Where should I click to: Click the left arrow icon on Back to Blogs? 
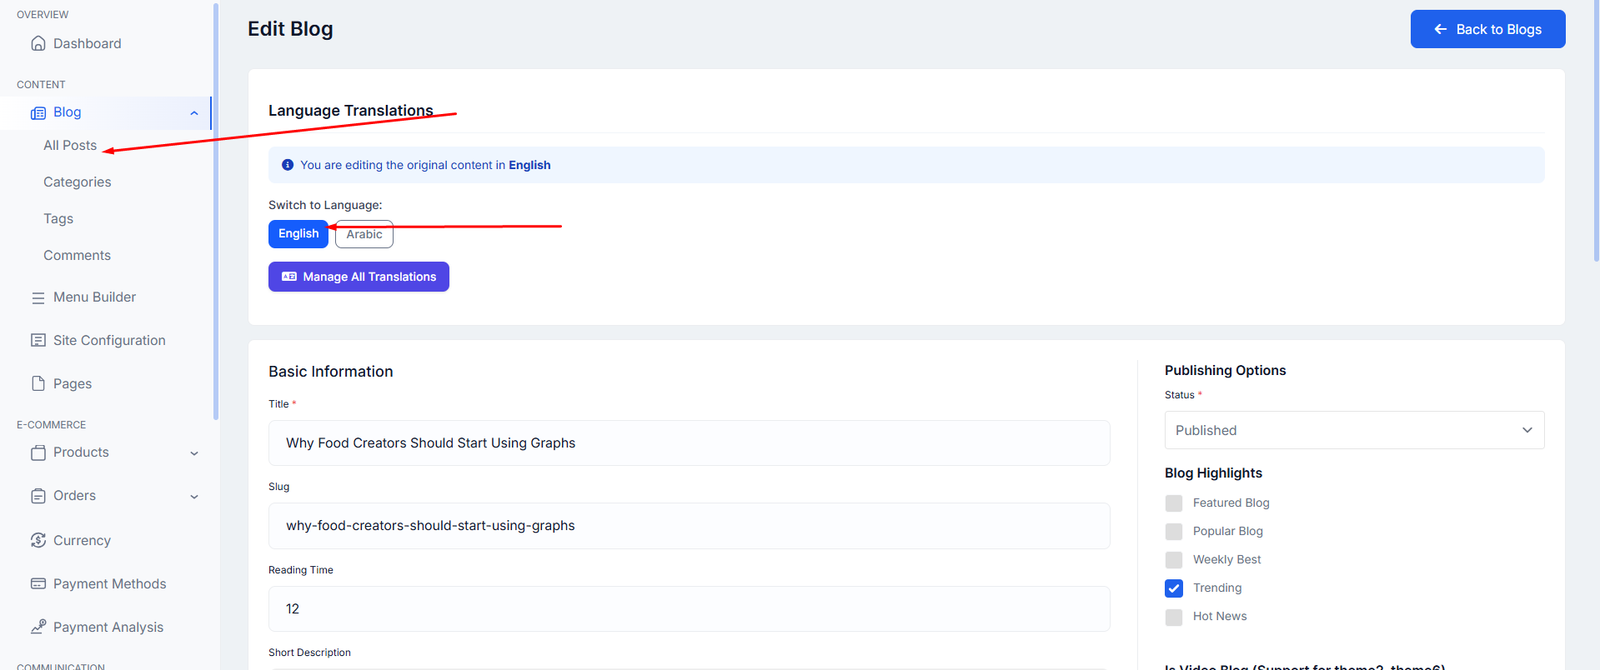click(x=1440, y=29)
